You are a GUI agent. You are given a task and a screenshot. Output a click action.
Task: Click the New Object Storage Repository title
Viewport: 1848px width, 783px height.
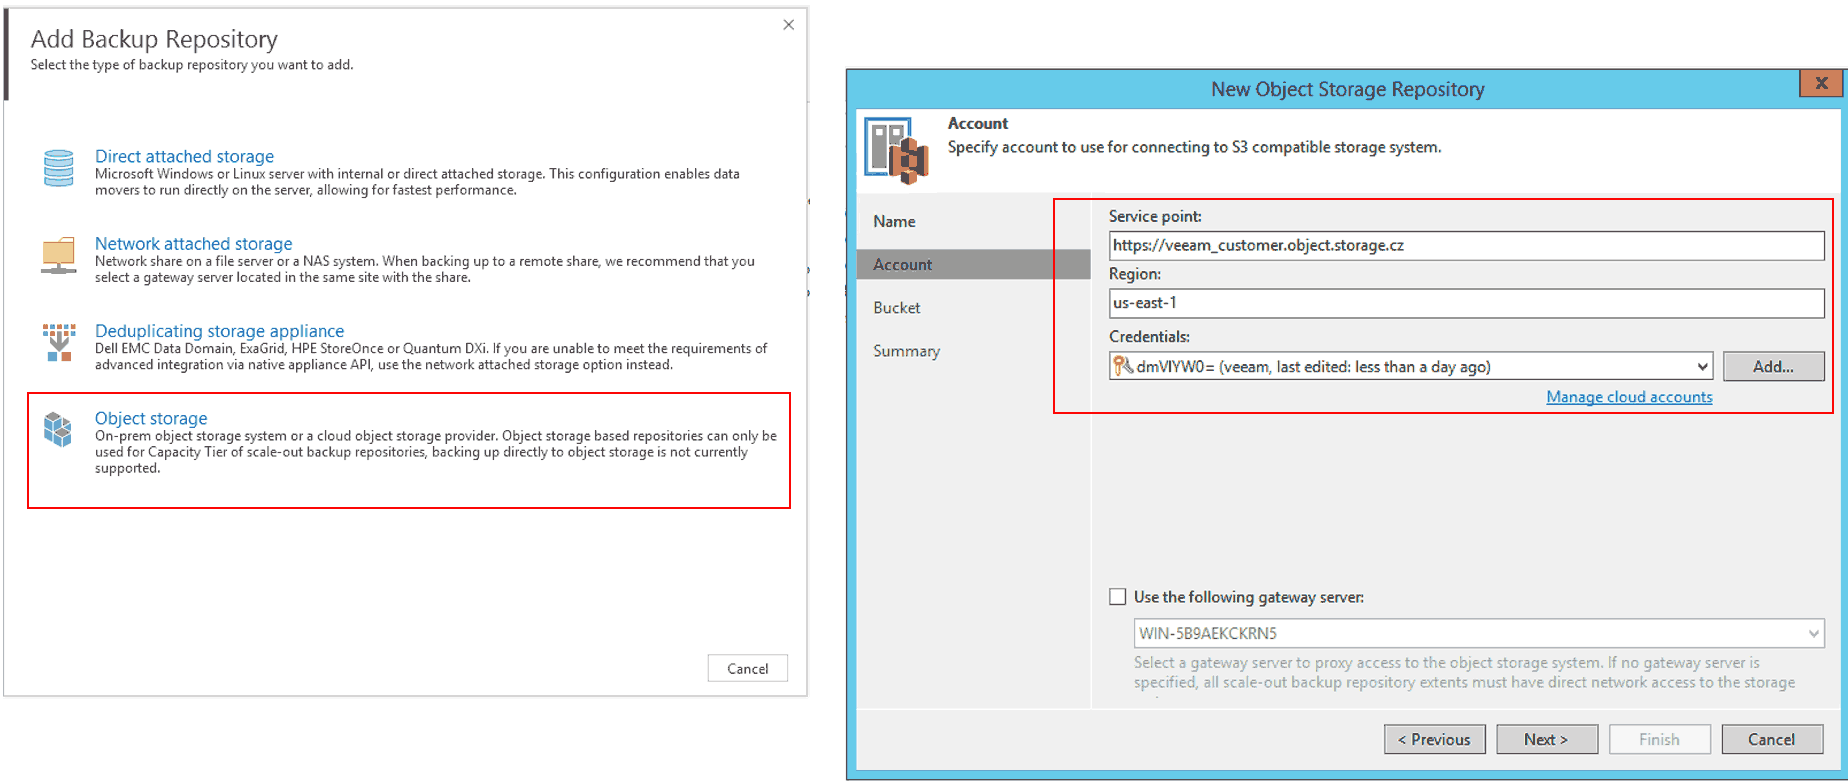[1347, 89]
